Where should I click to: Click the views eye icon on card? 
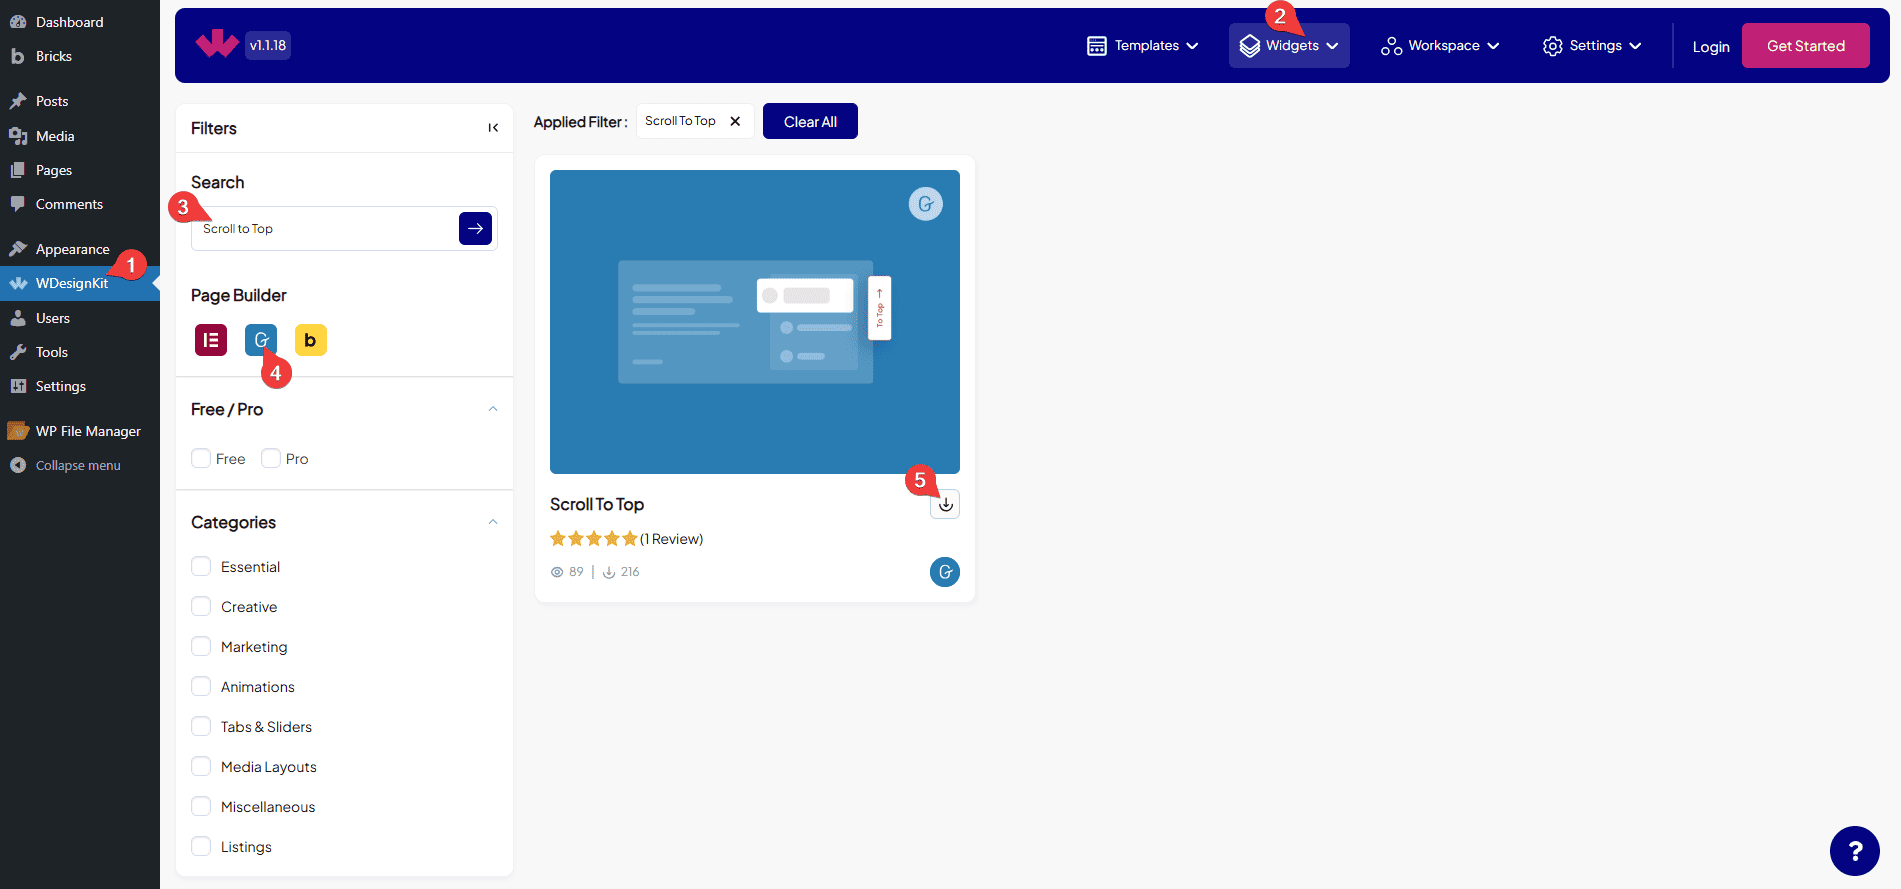pyautogui.click(x=557, y=572)
